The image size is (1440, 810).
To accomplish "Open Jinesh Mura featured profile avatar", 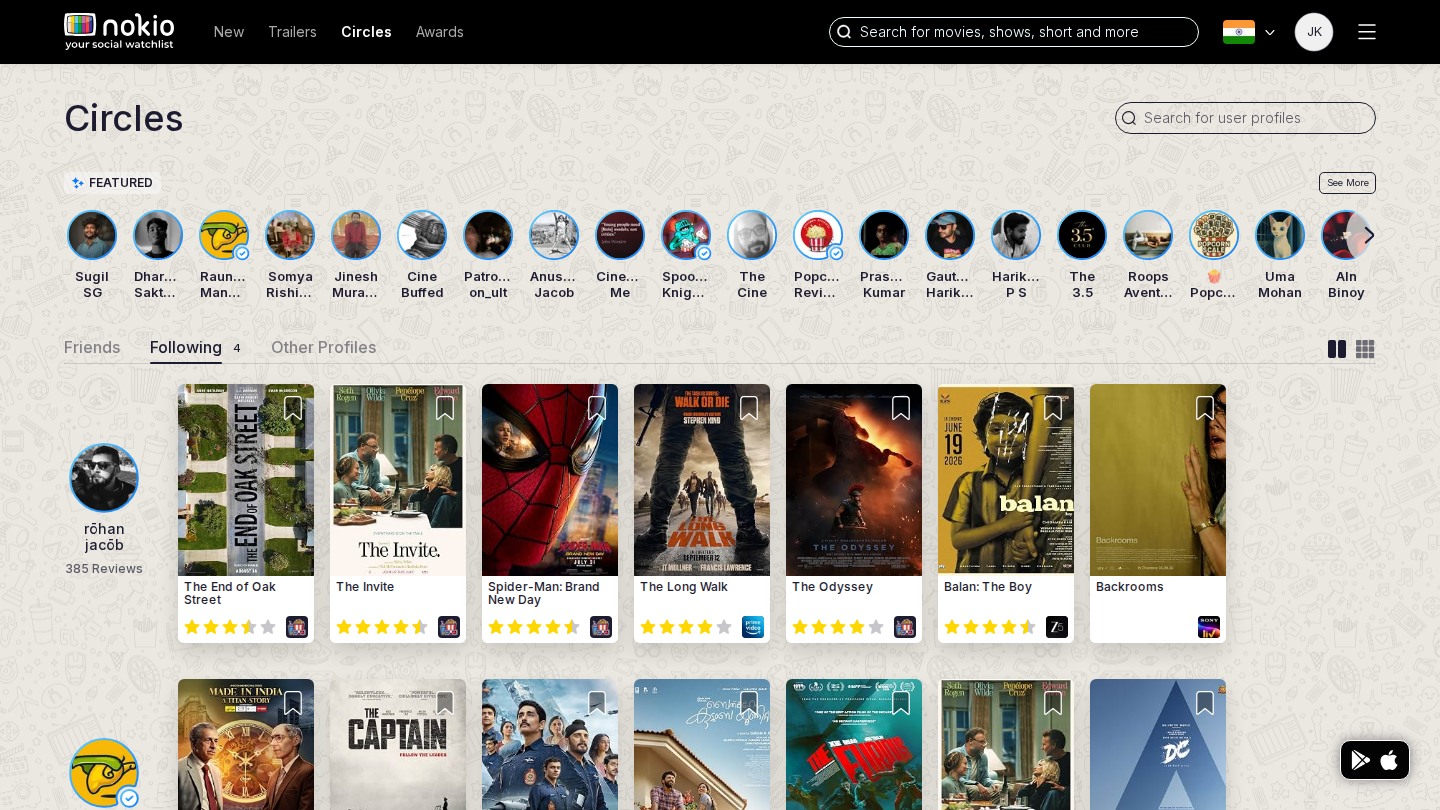I will (x=356, y=235).
